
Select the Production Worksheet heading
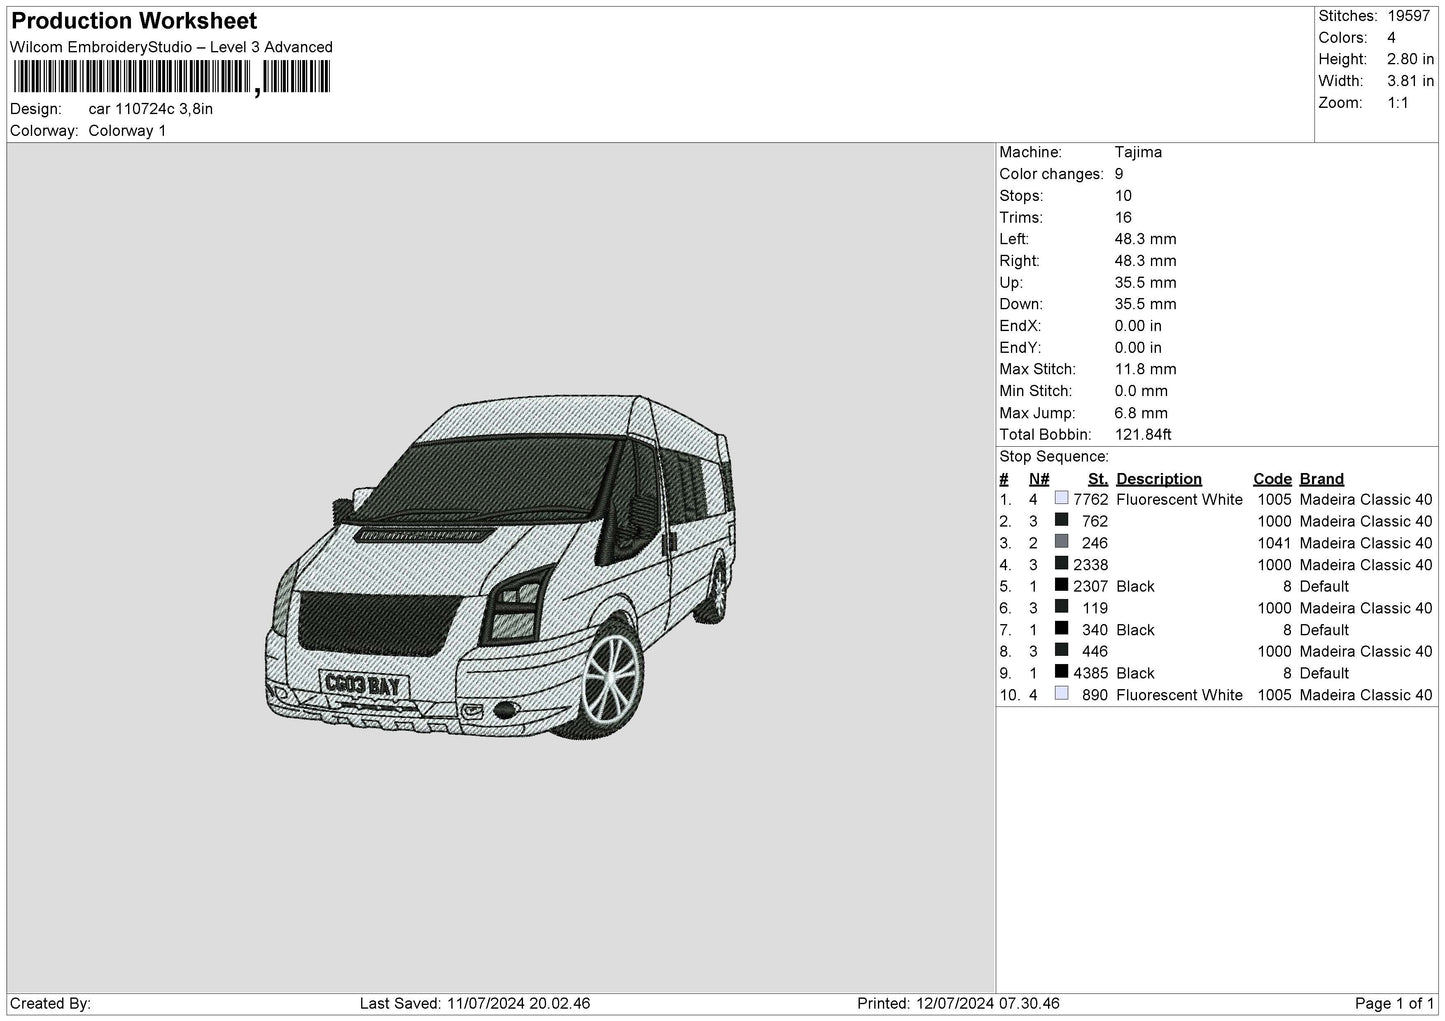click(134, 21)
